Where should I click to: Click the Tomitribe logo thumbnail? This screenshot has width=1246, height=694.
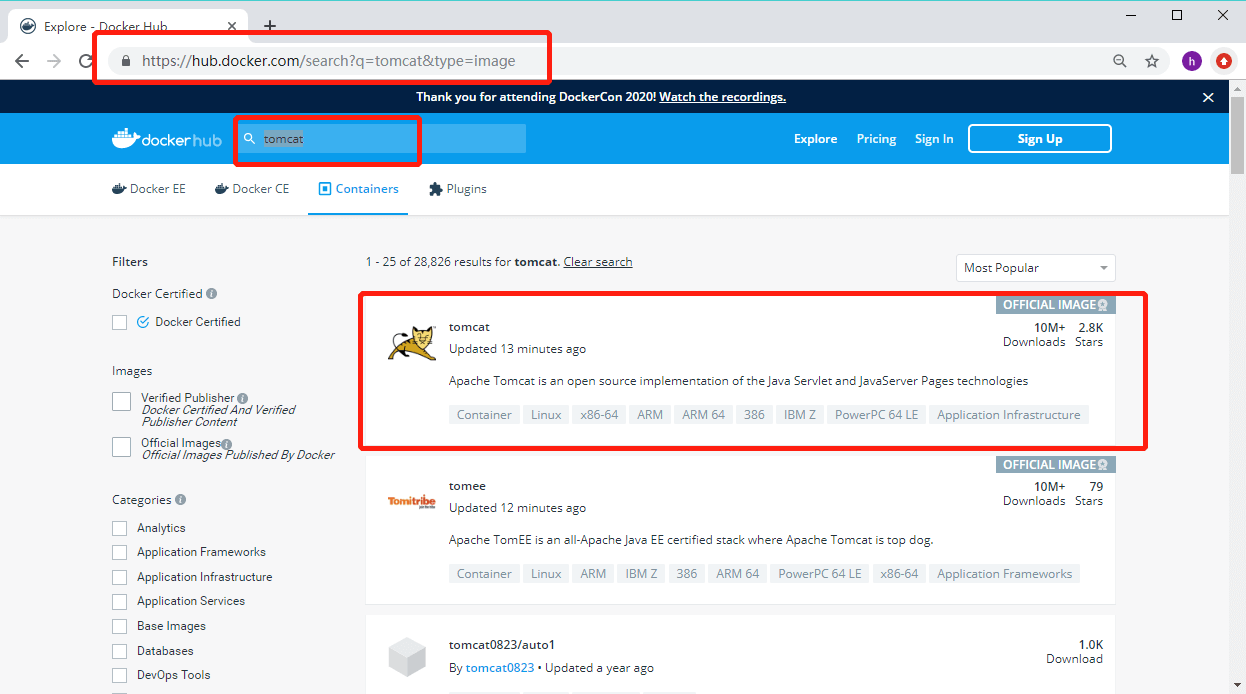[412, 502]
